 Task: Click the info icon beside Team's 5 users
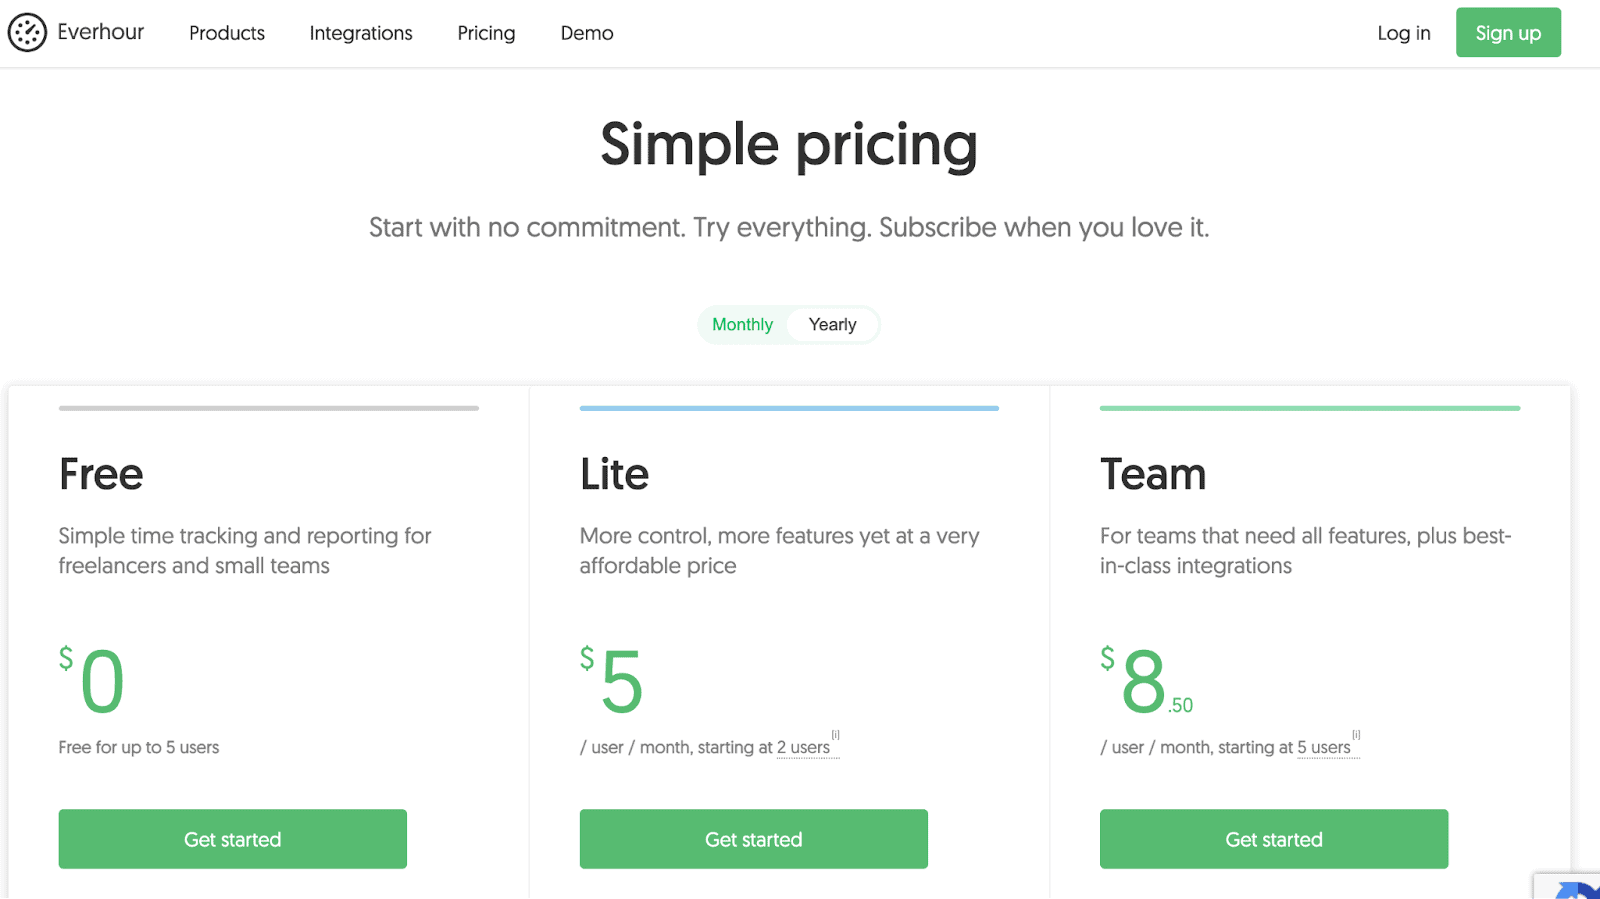(1356, 735)
